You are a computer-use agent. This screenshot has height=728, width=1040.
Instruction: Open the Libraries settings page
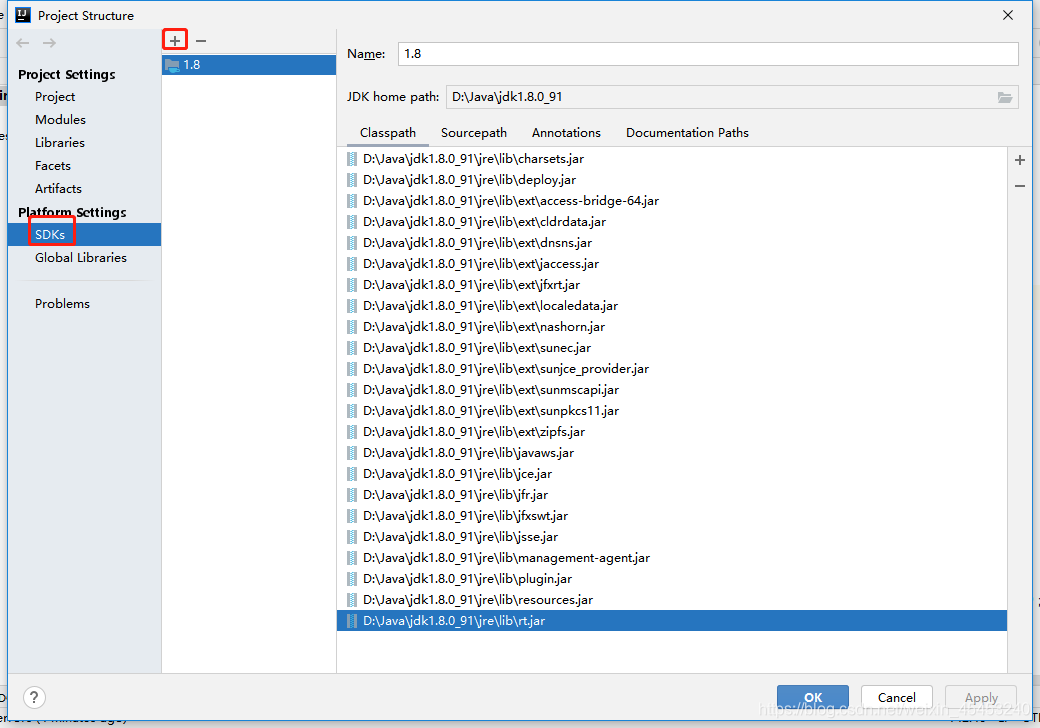point(60,143)
